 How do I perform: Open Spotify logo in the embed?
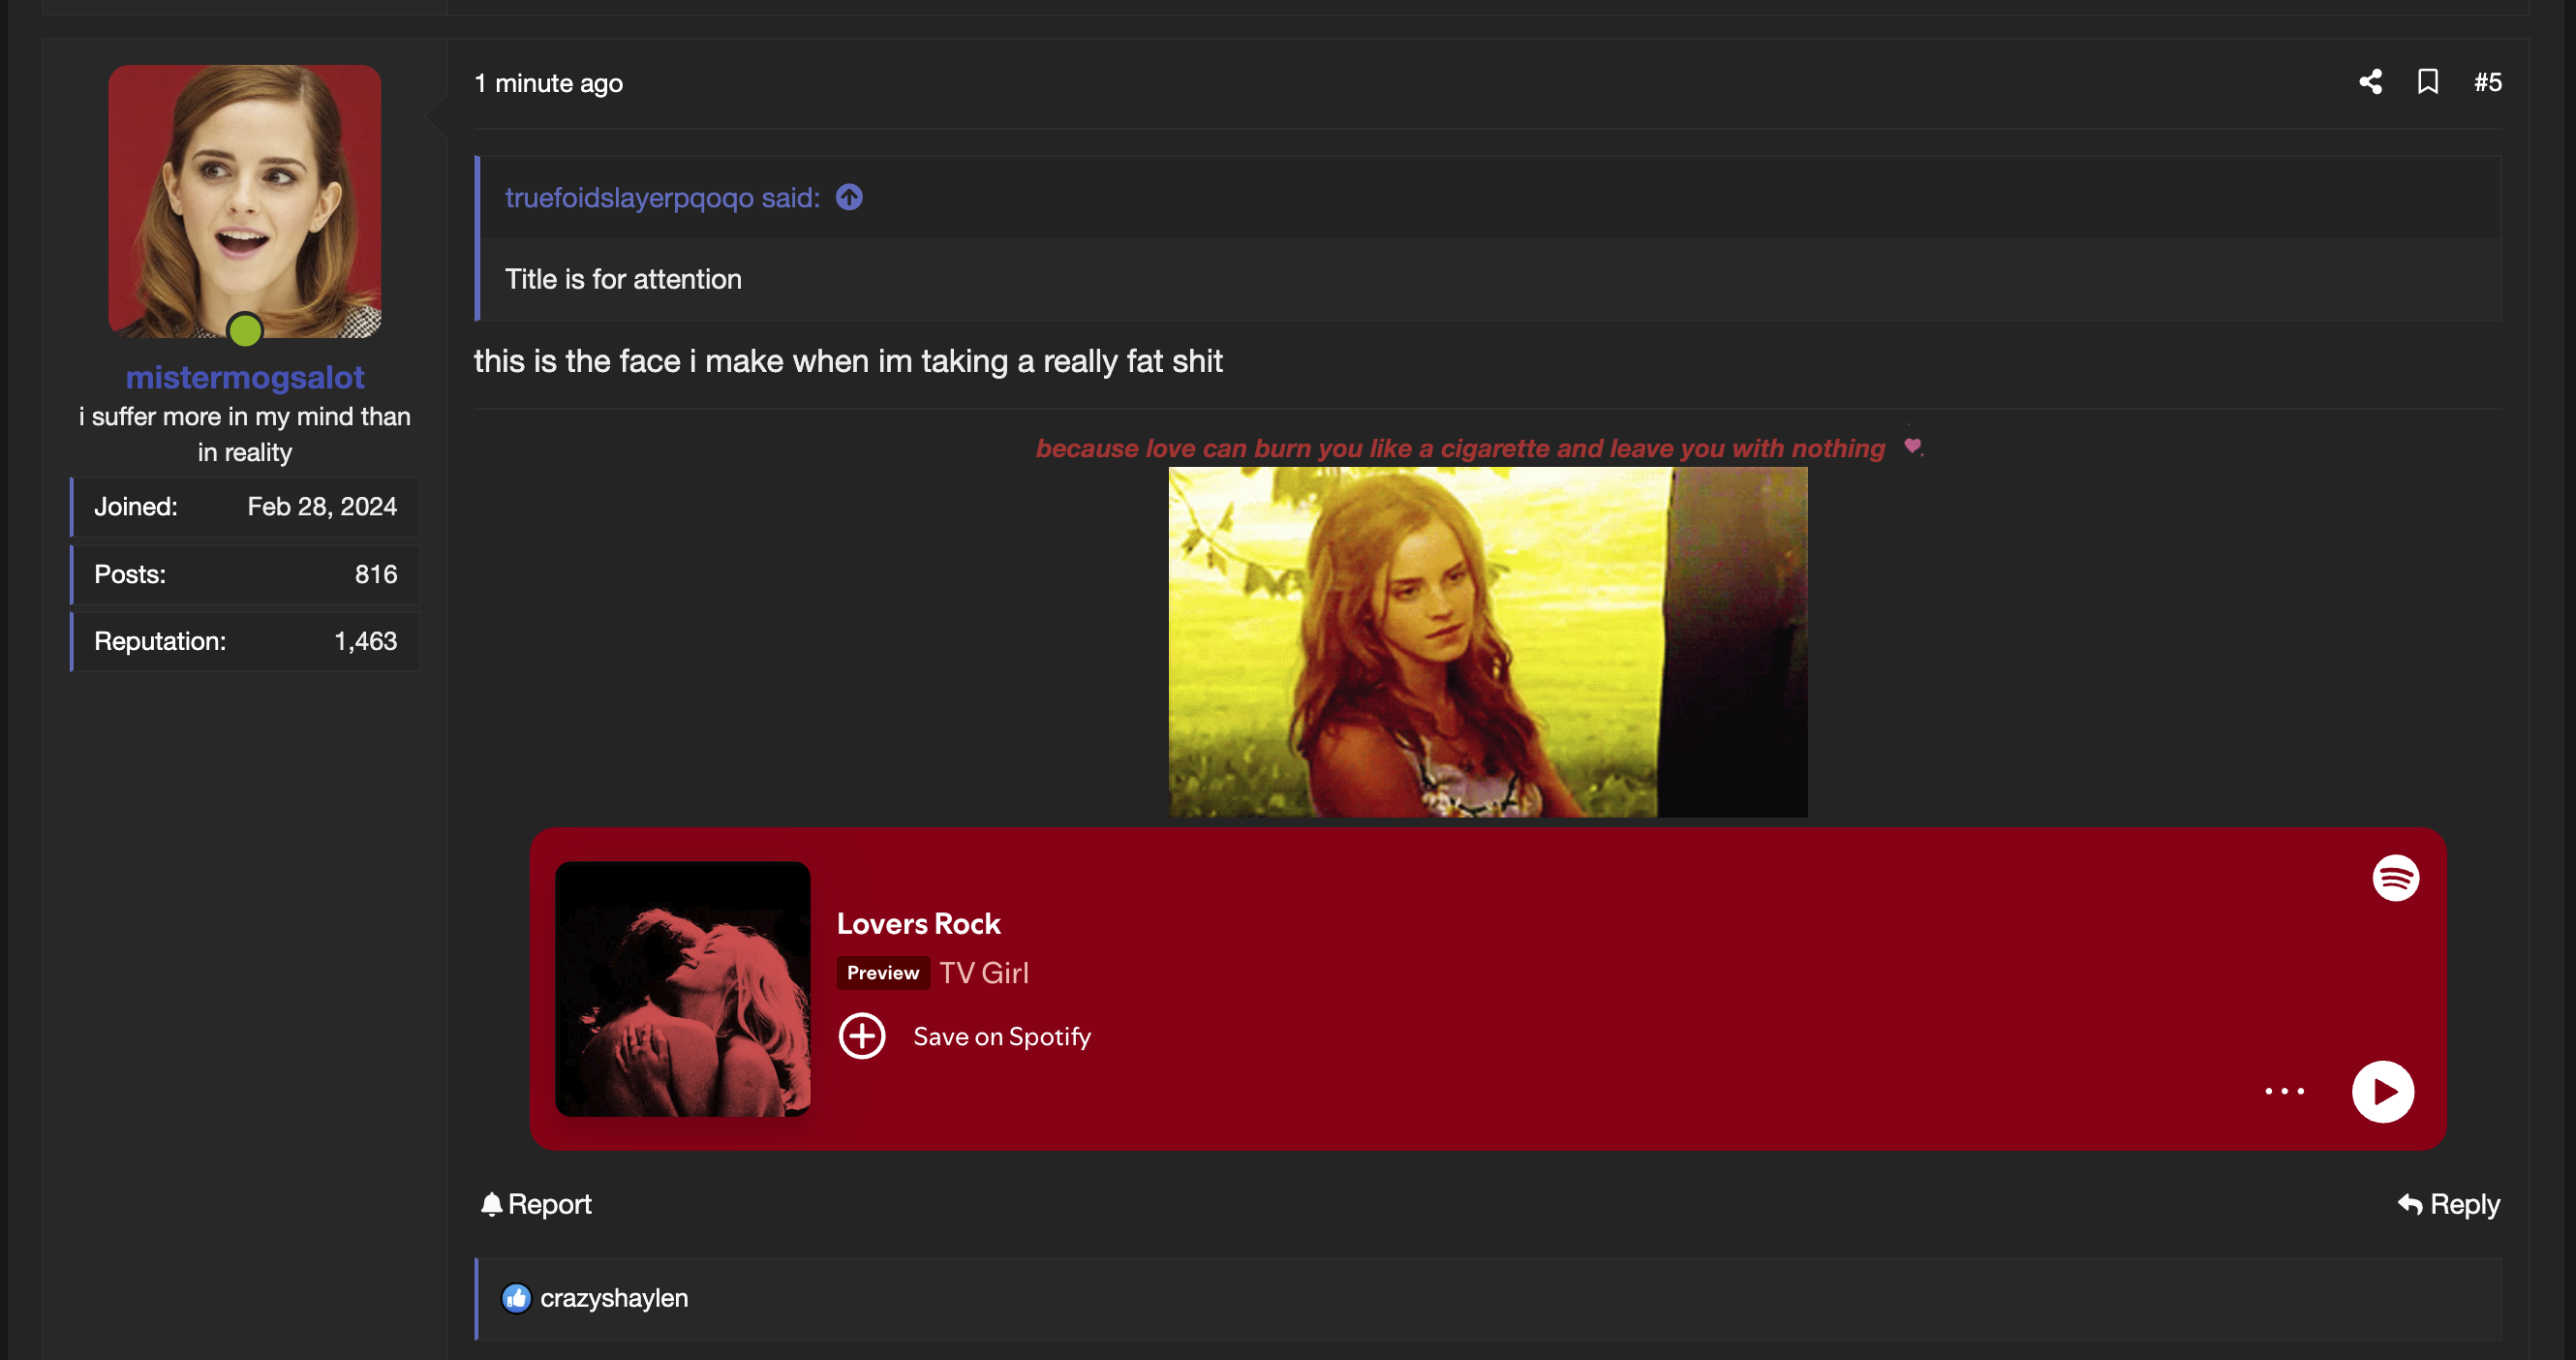pyautogui.click(x=2396, y=878)
